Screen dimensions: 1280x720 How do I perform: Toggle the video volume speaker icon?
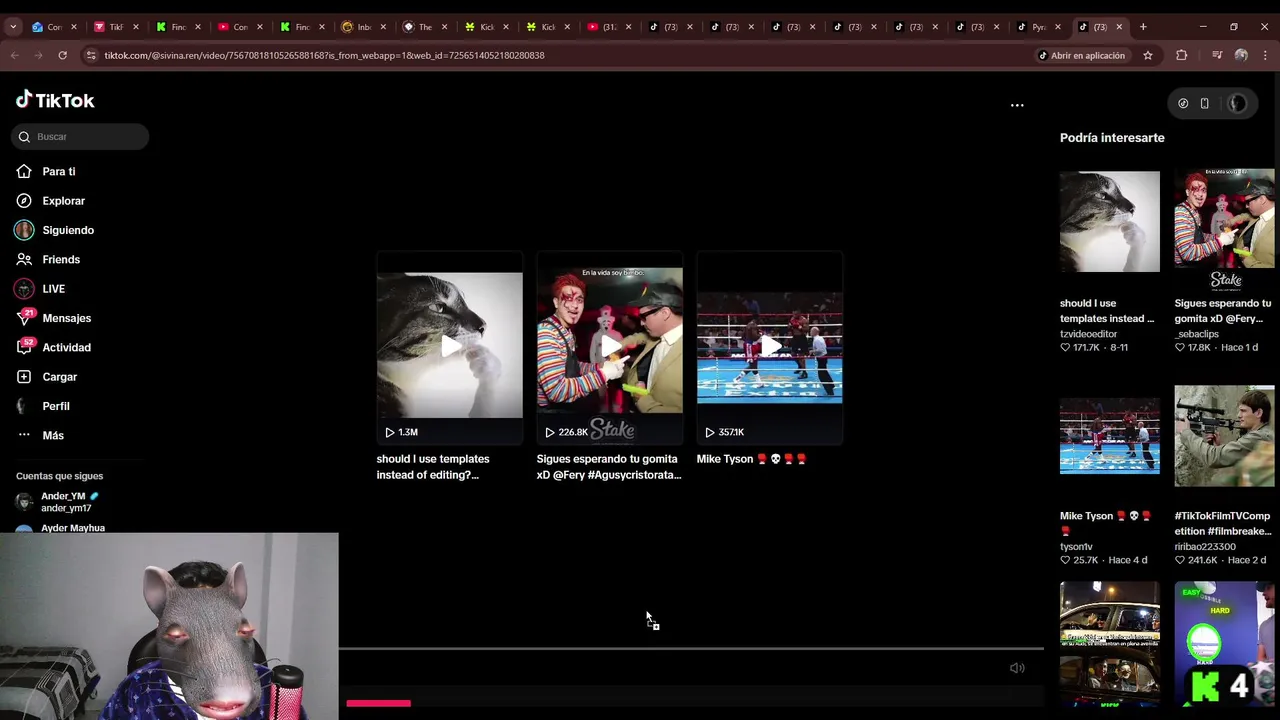pos(1017,668)
